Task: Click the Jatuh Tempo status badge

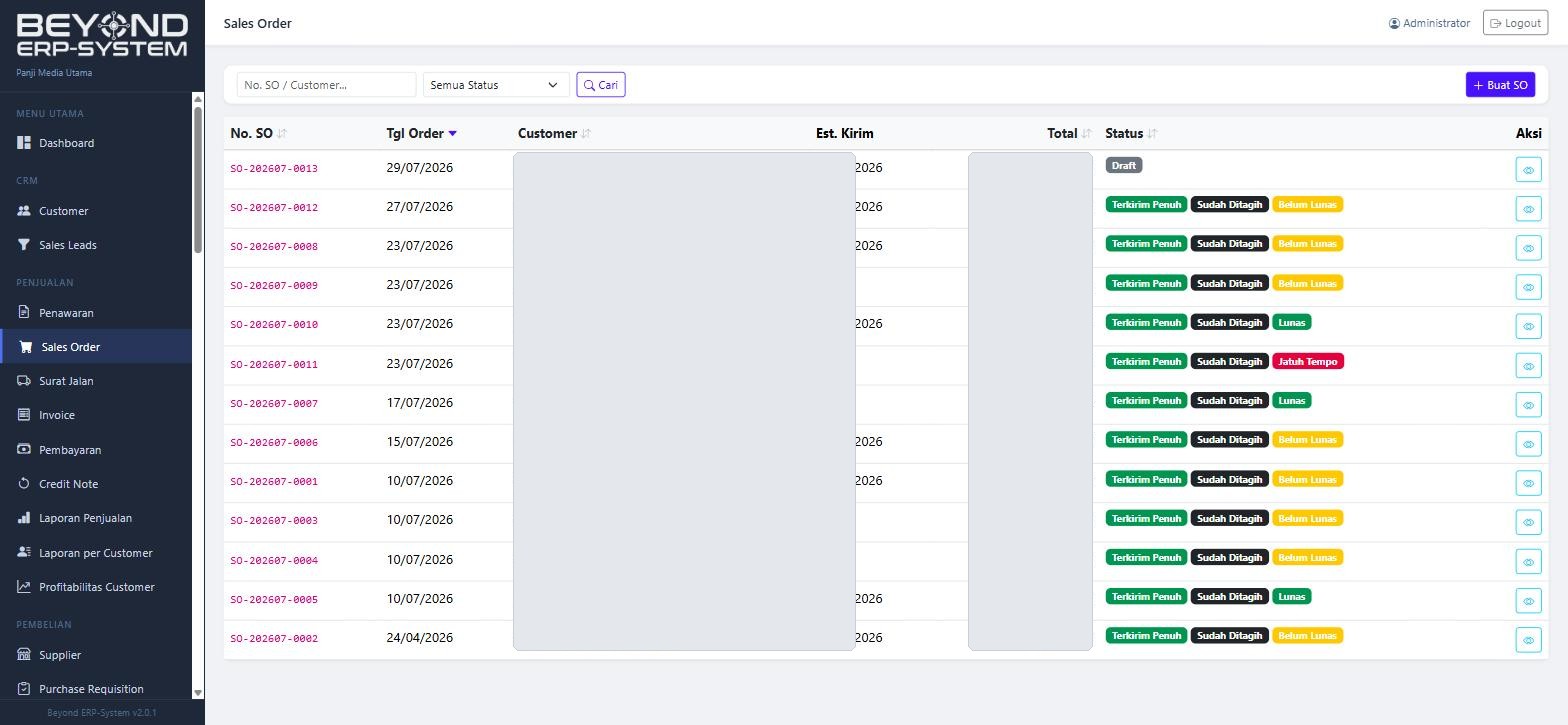Action: point(1308,361)
